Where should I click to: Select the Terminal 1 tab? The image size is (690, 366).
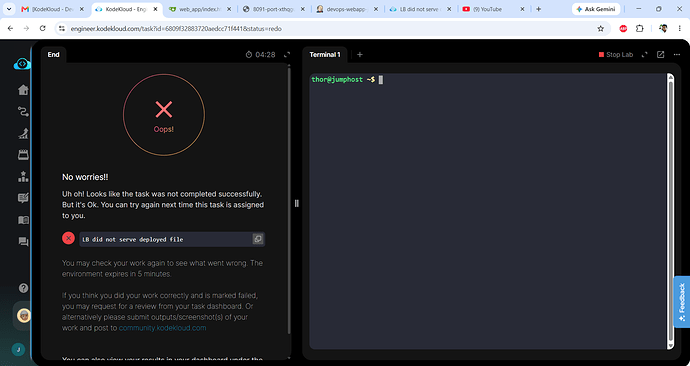pos(325,55)
